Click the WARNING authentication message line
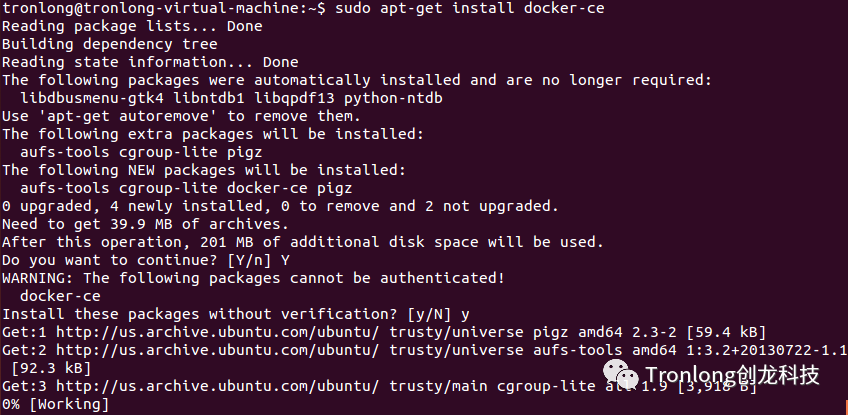This screenshot has width=848, height=415. tap(253, 278)
